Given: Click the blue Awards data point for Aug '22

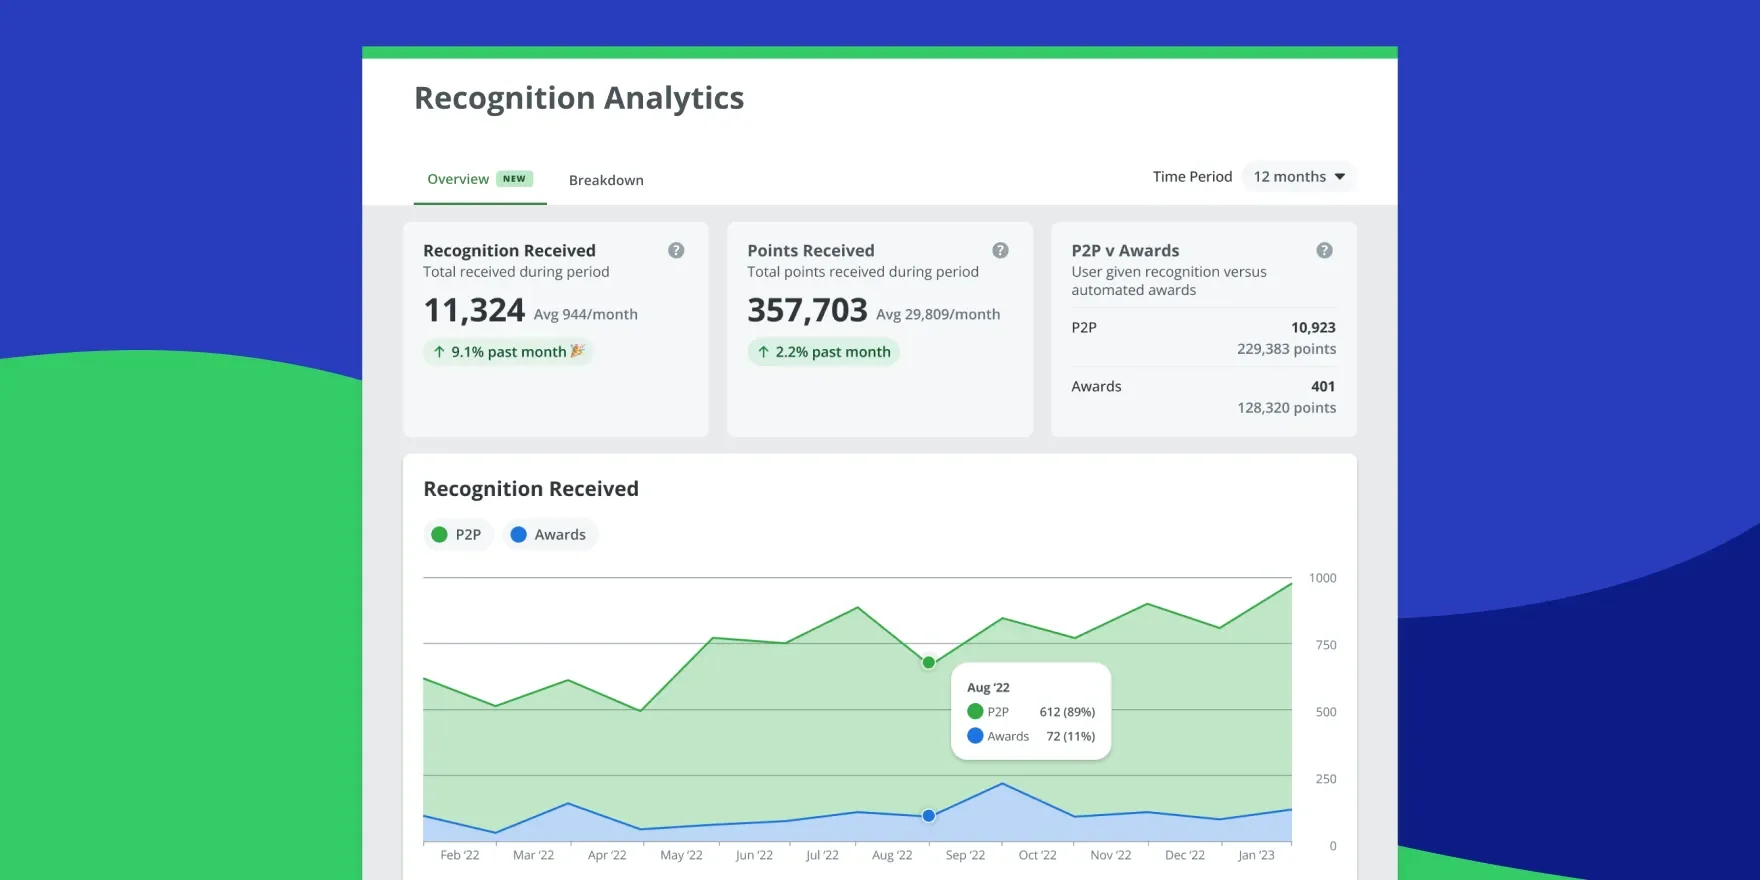Looking at the screenshot, I should [x=929, y=816].
